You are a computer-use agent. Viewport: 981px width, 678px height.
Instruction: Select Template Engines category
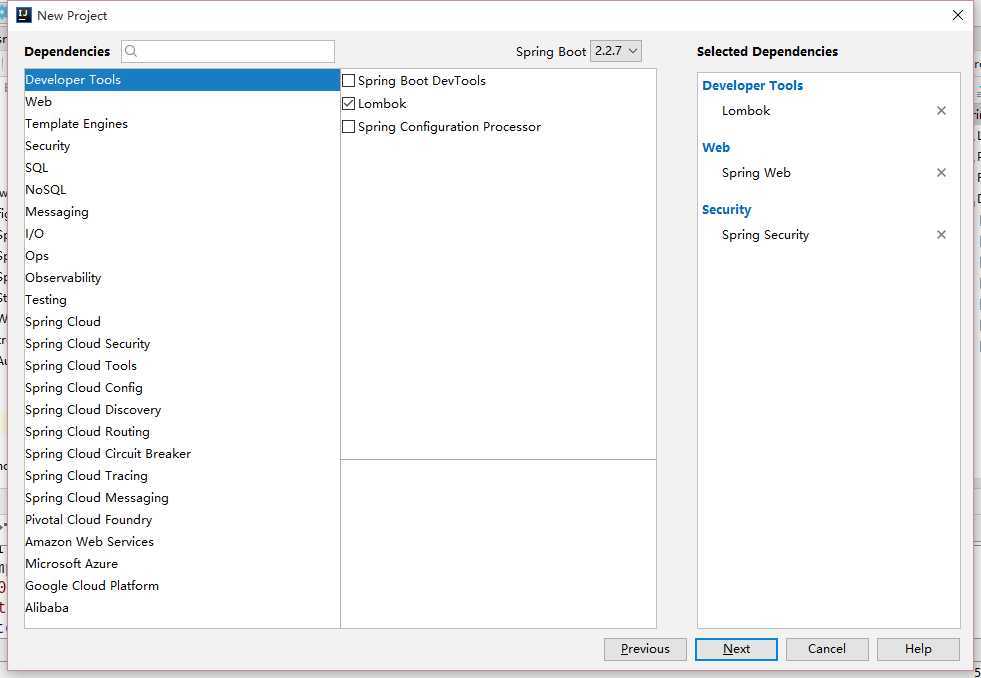(182, 124)
